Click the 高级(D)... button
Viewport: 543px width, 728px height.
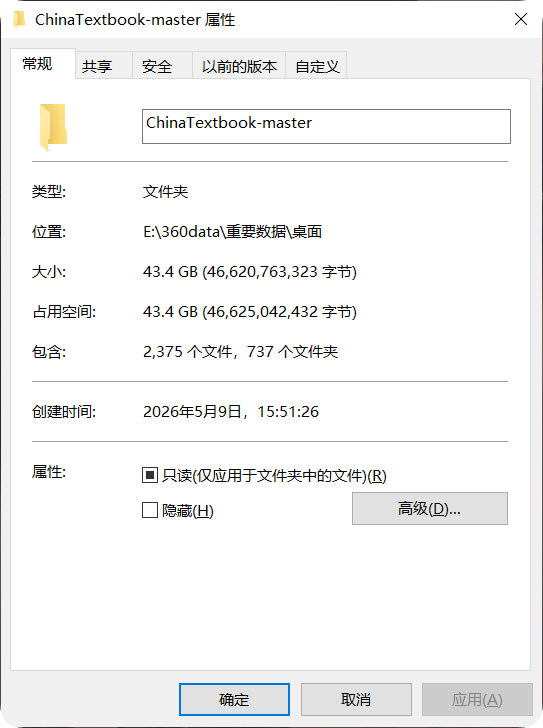coord(430,509)
